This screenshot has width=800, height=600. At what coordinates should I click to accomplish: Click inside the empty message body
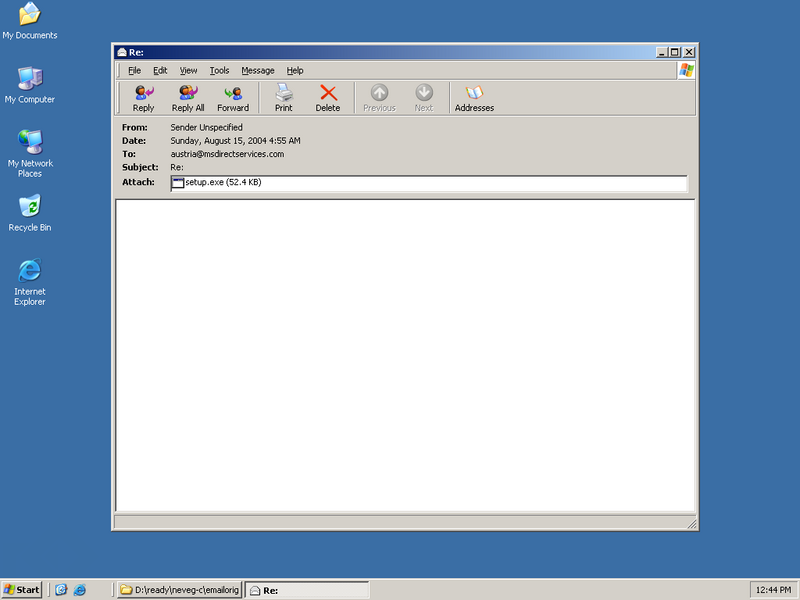click(x=405, y=355)
